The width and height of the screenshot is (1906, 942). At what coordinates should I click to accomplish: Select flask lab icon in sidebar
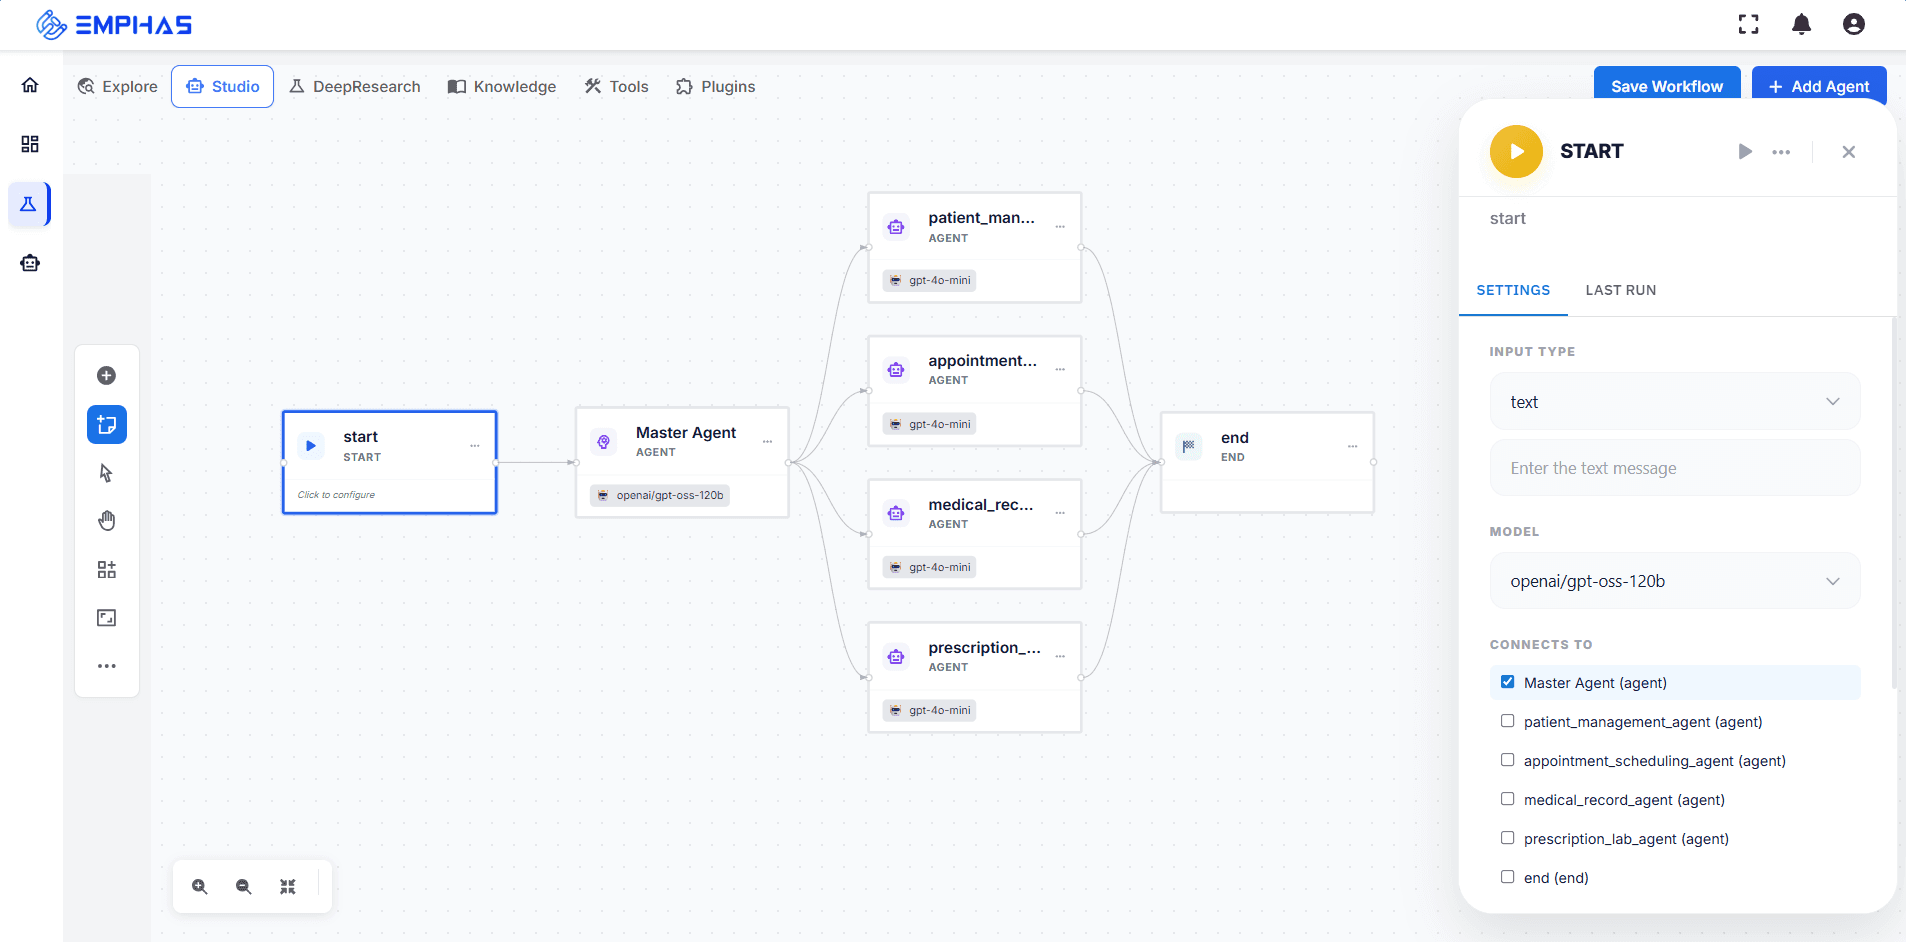[28, 204]
